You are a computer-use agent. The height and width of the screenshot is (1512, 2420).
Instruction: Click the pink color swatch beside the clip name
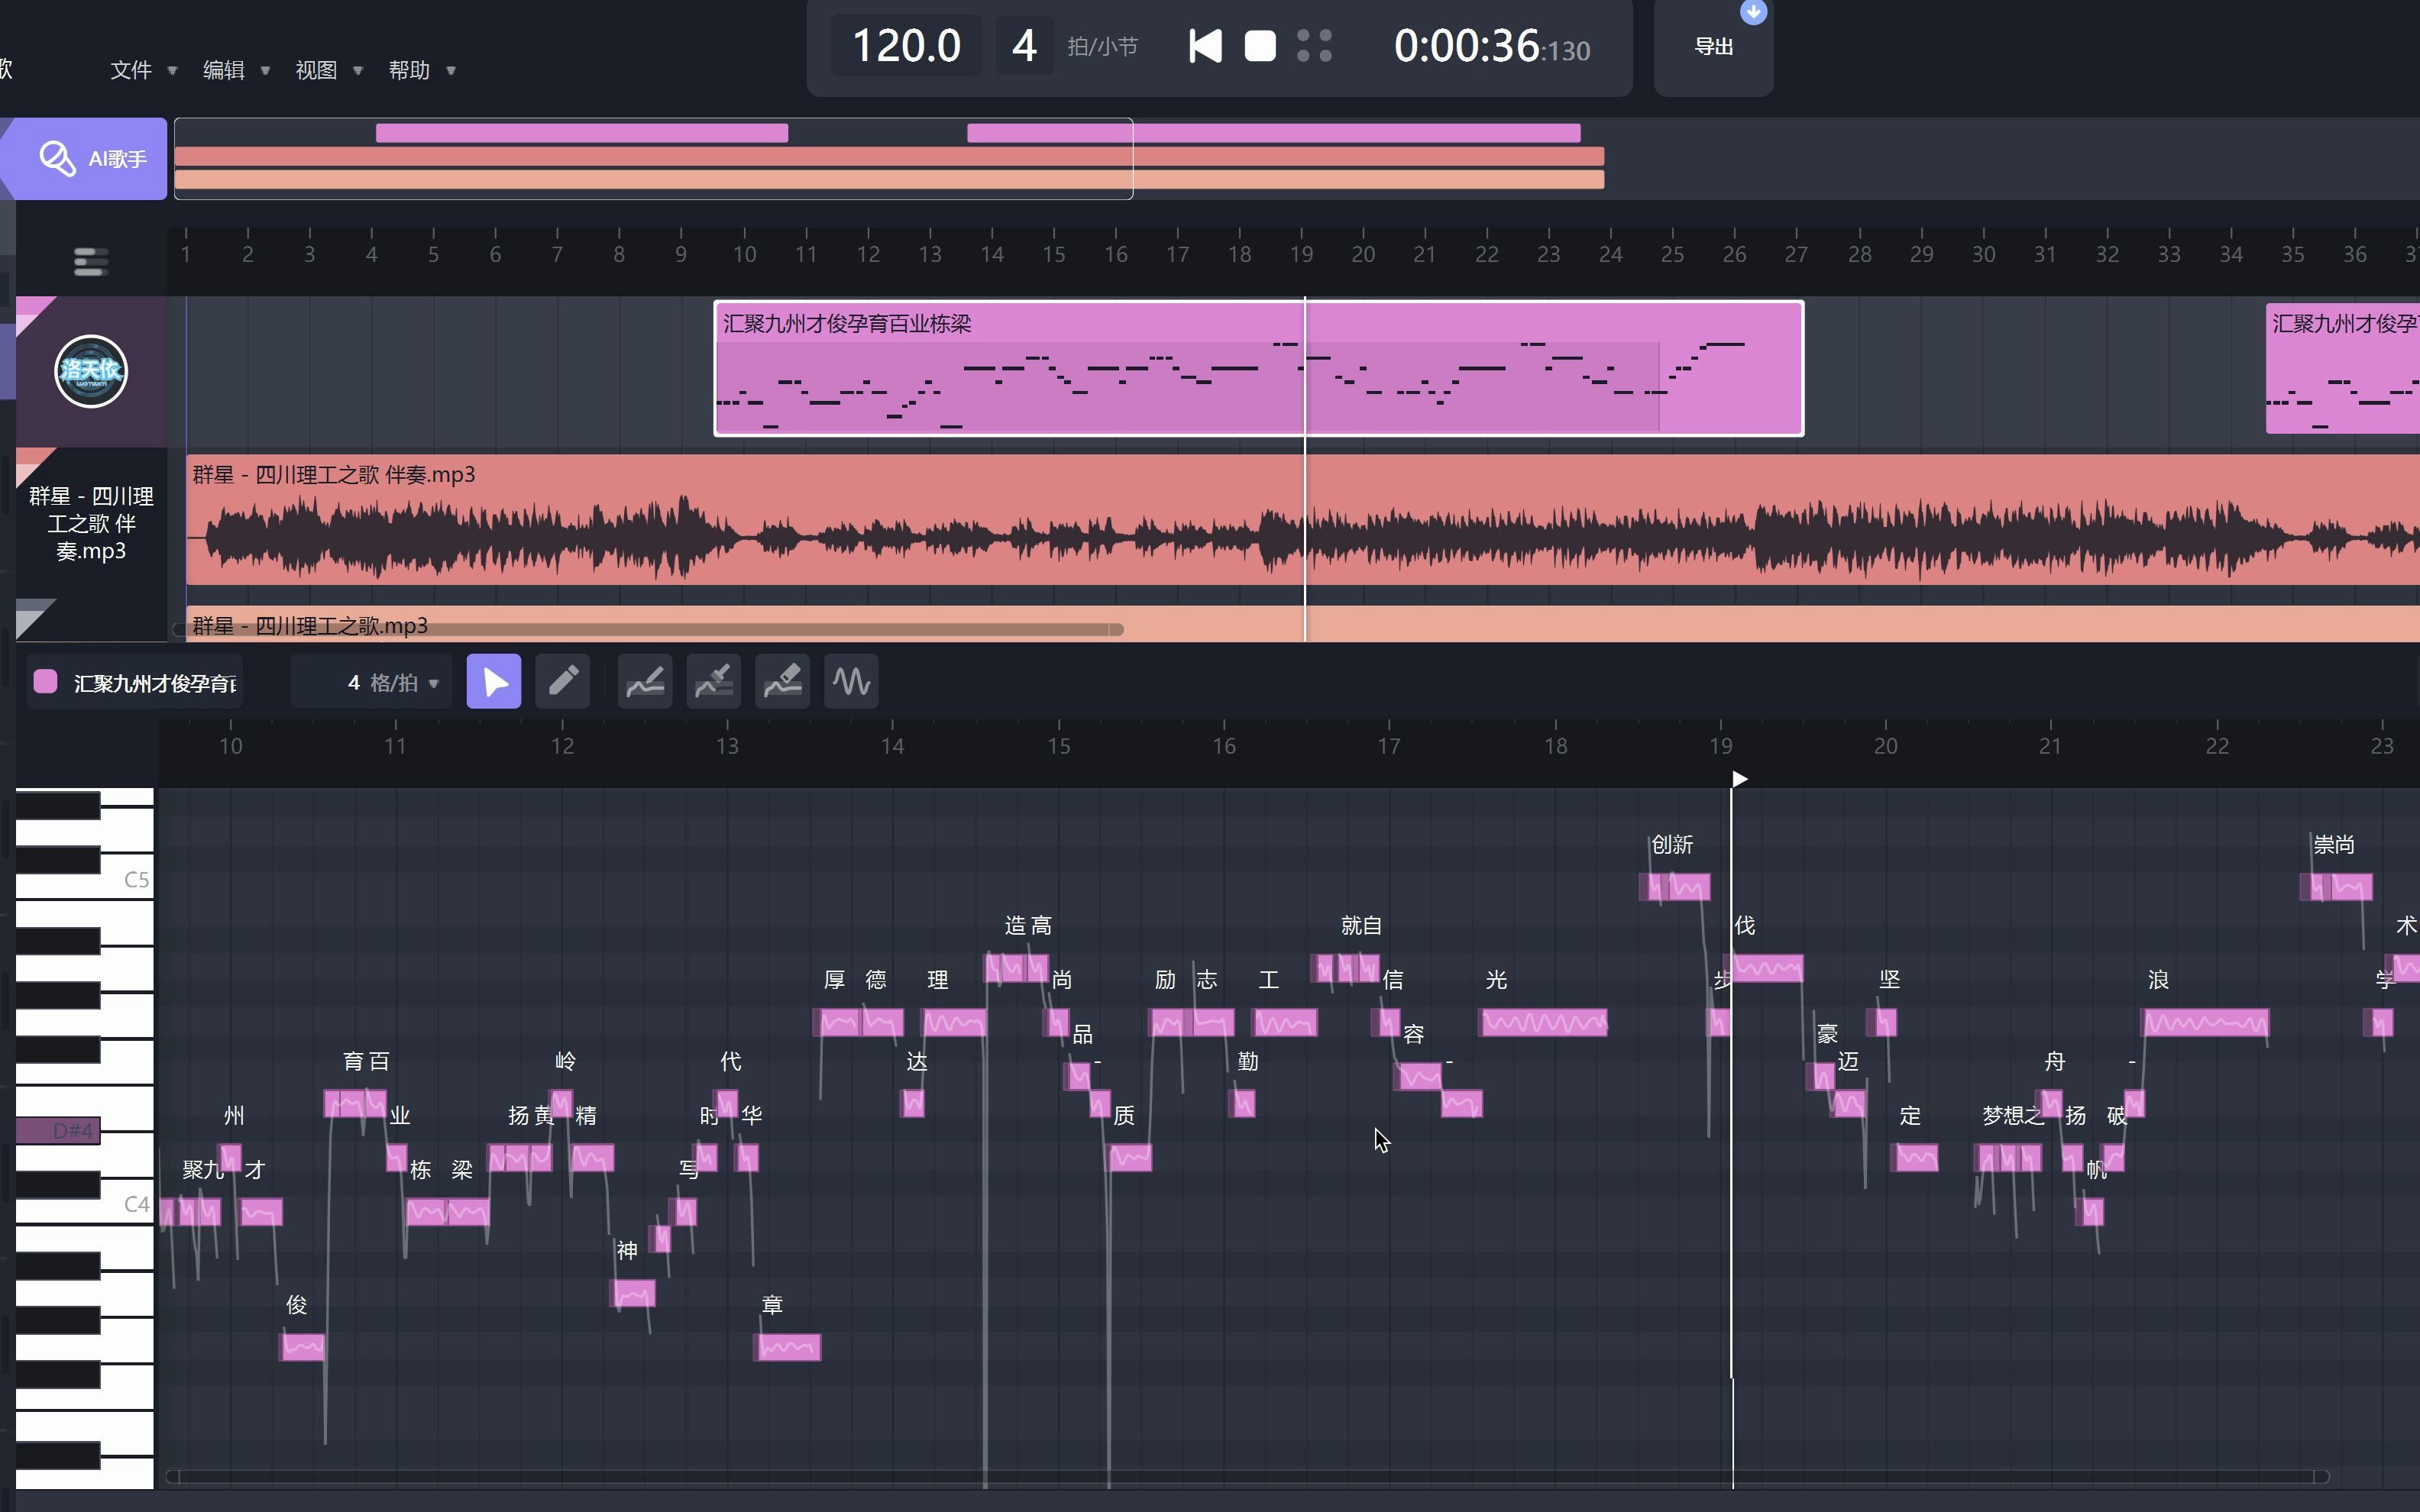(45, 682)
